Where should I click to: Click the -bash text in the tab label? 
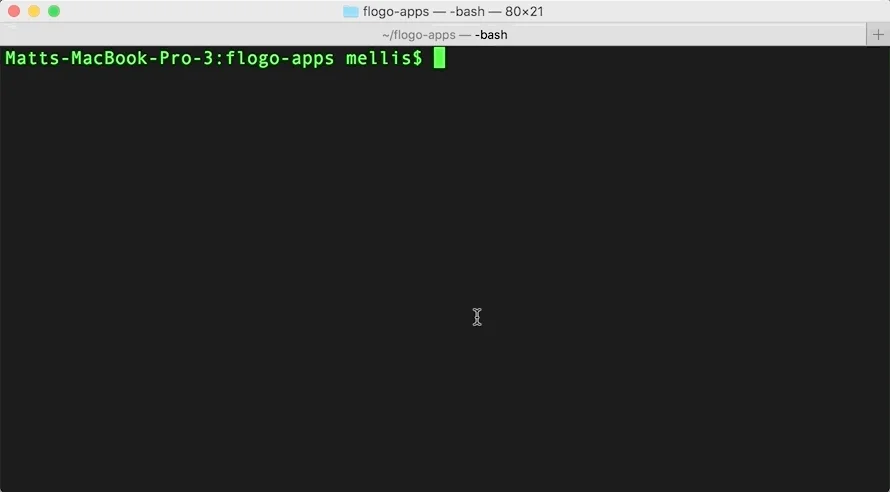click(x=491, y=35)
